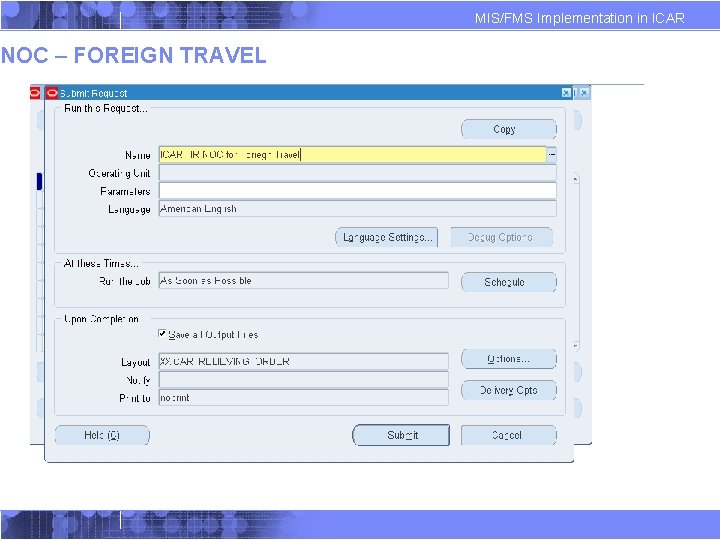Click the Name field with ICAR NOC text
This screenshot has width=720, height=540.
352,154
